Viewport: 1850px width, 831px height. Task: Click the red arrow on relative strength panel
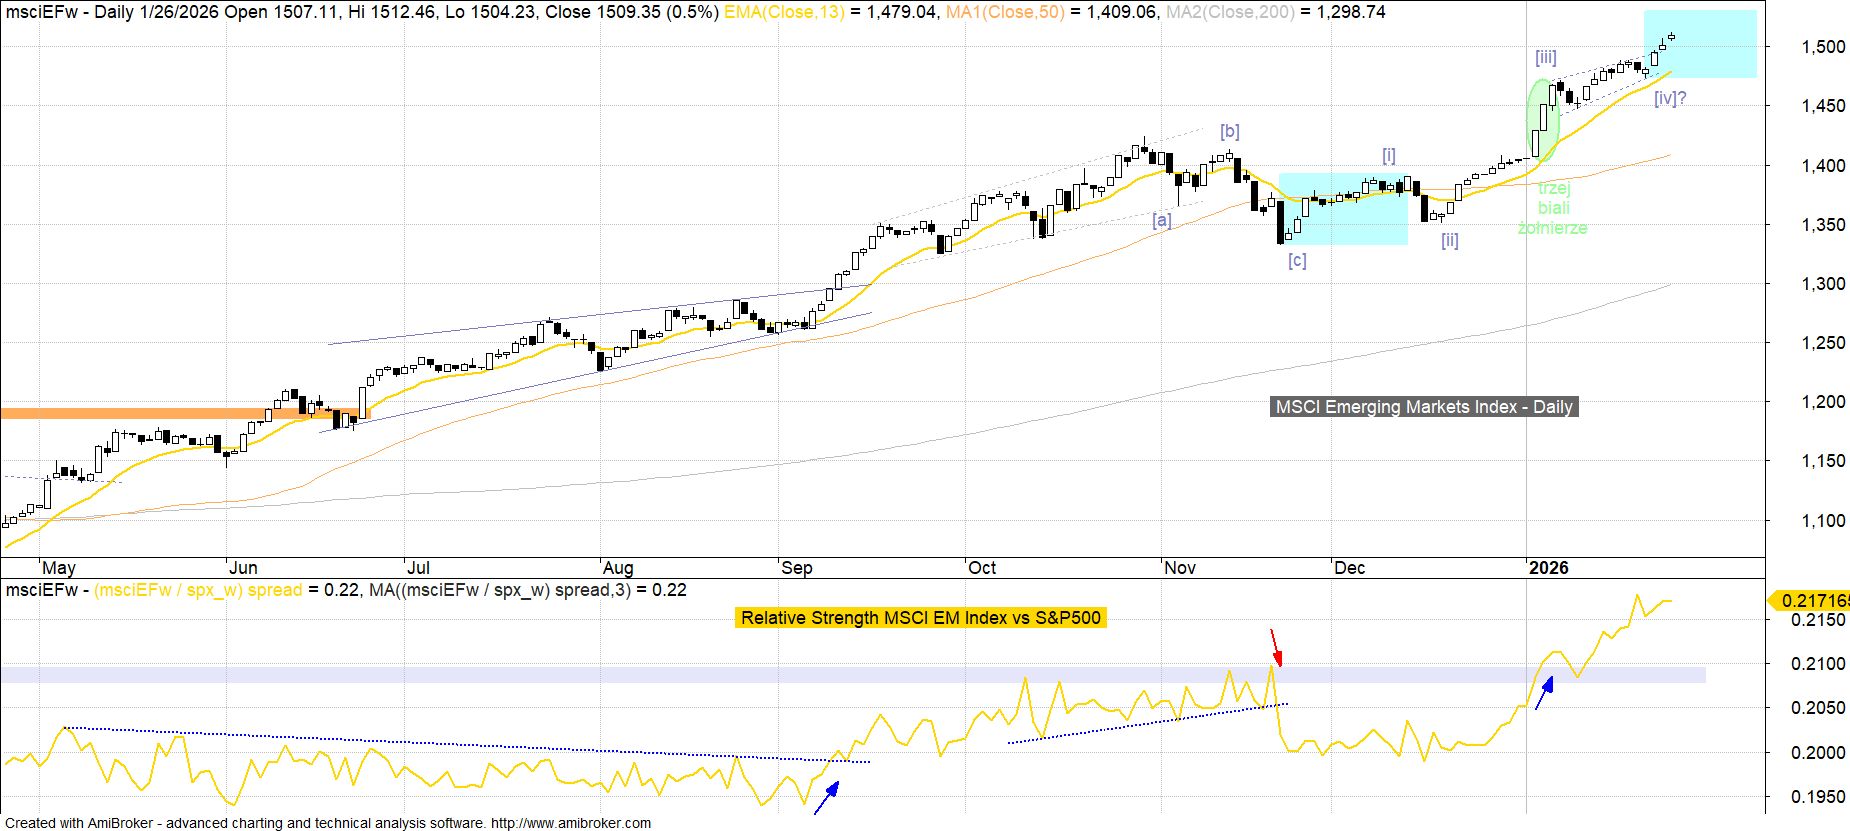[1275, 647]
